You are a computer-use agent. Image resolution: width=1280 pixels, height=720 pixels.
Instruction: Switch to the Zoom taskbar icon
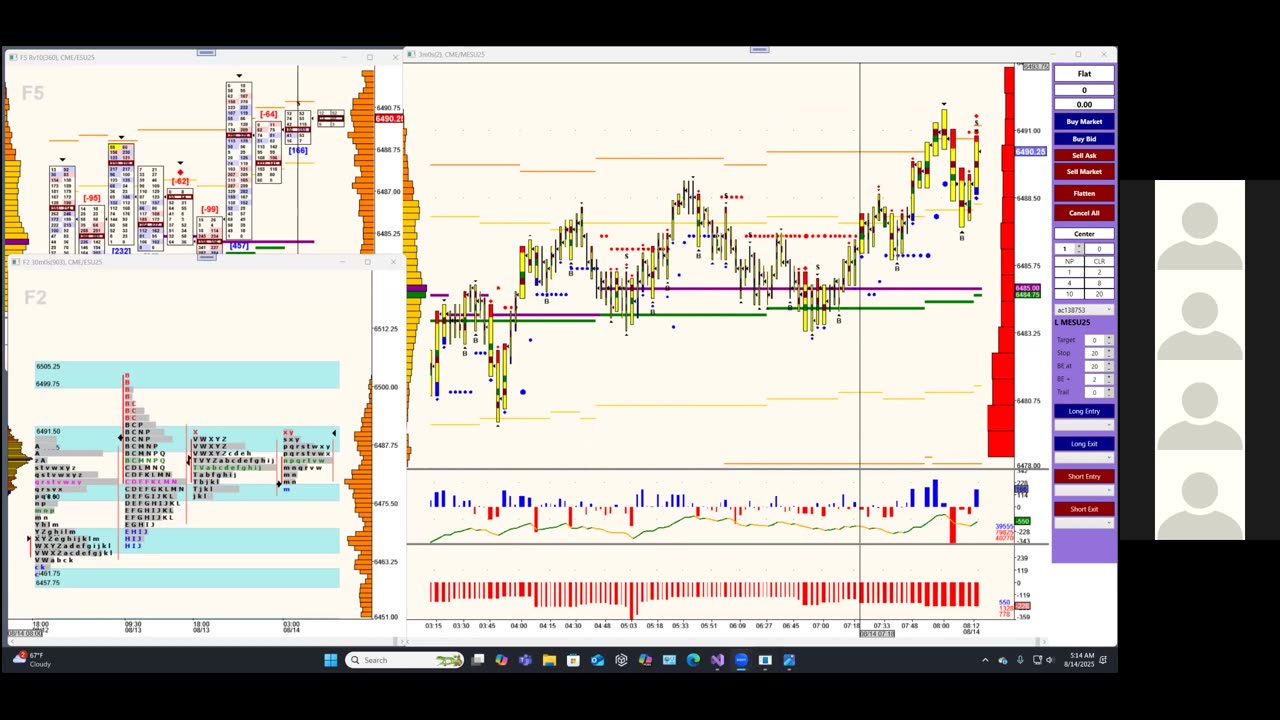point(741,660)
